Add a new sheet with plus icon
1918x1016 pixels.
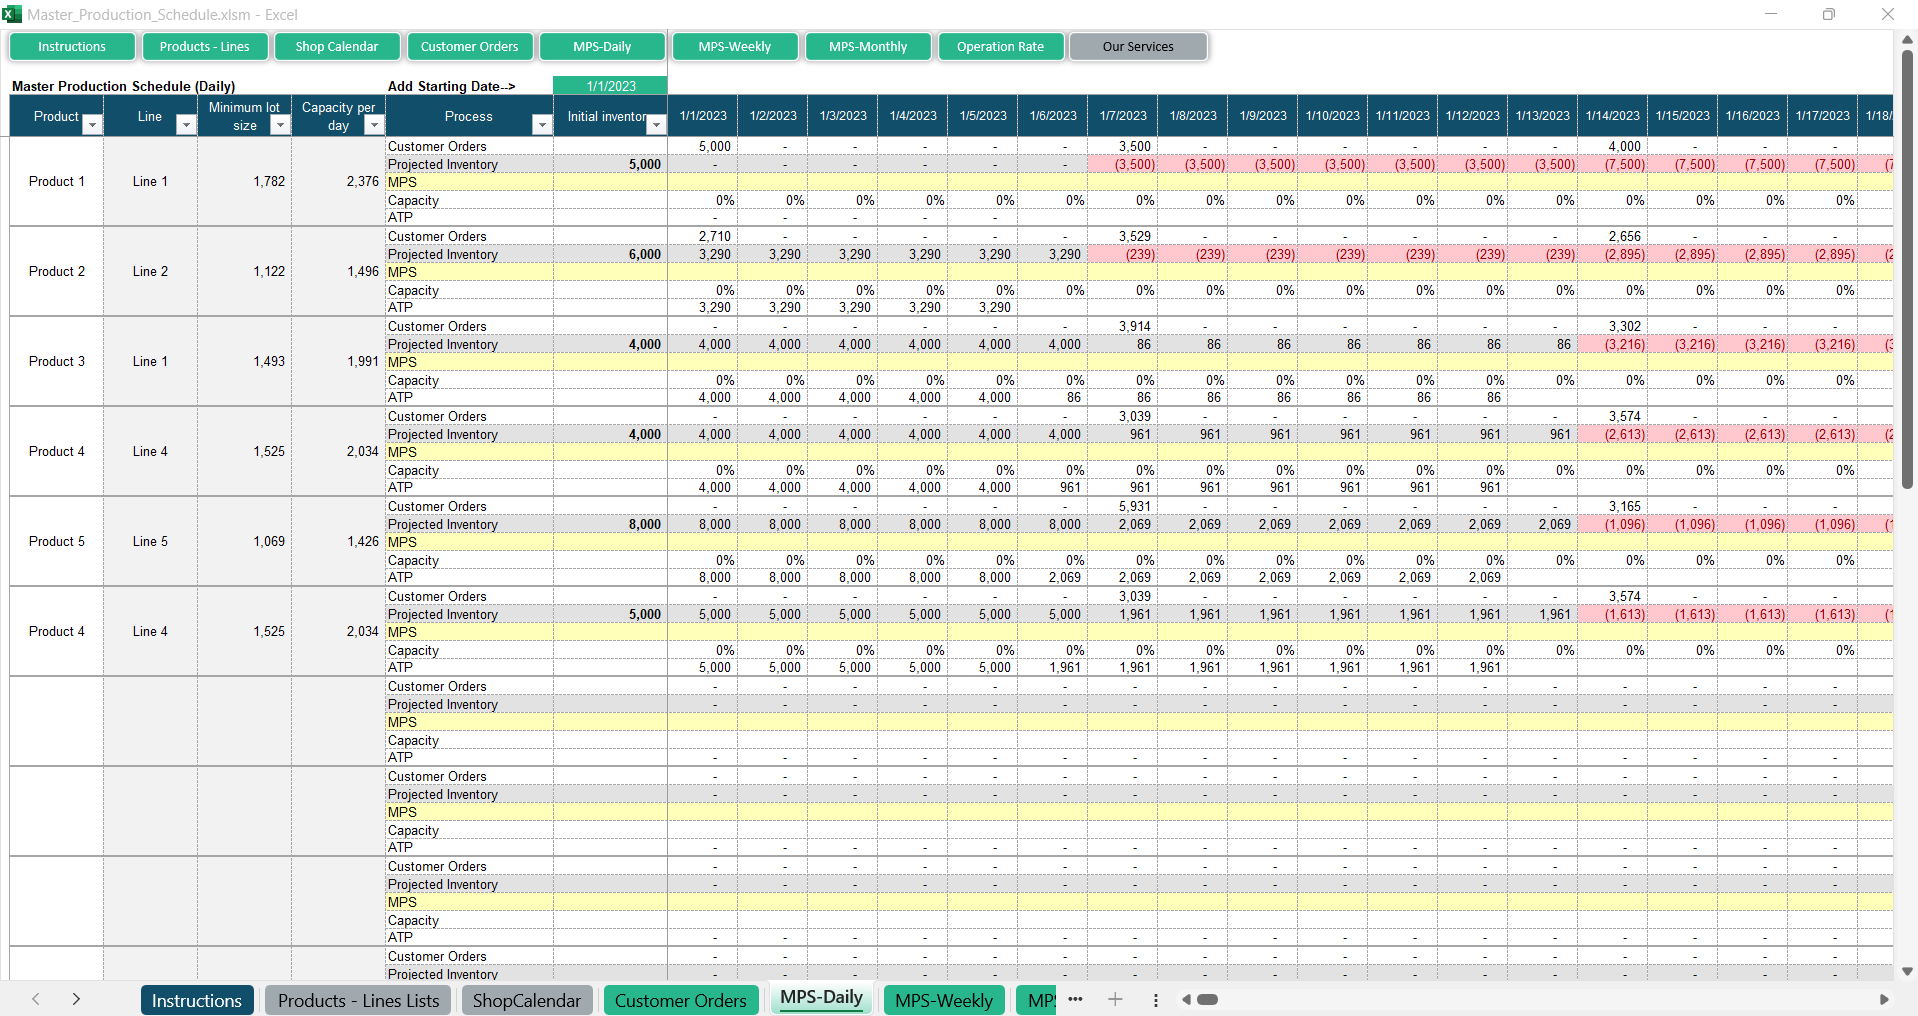tap(1115, 999)
